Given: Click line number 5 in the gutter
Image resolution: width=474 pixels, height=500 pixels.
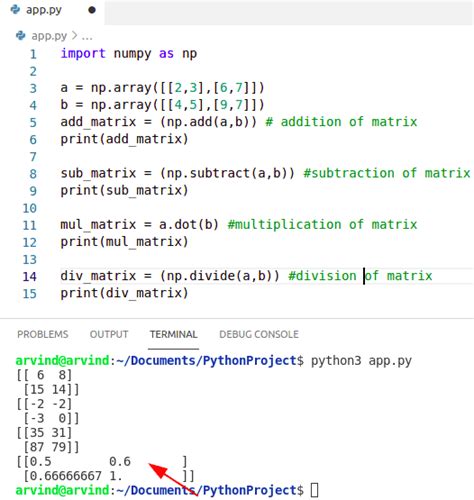Looking at the screenshot, I should [33, 122].
